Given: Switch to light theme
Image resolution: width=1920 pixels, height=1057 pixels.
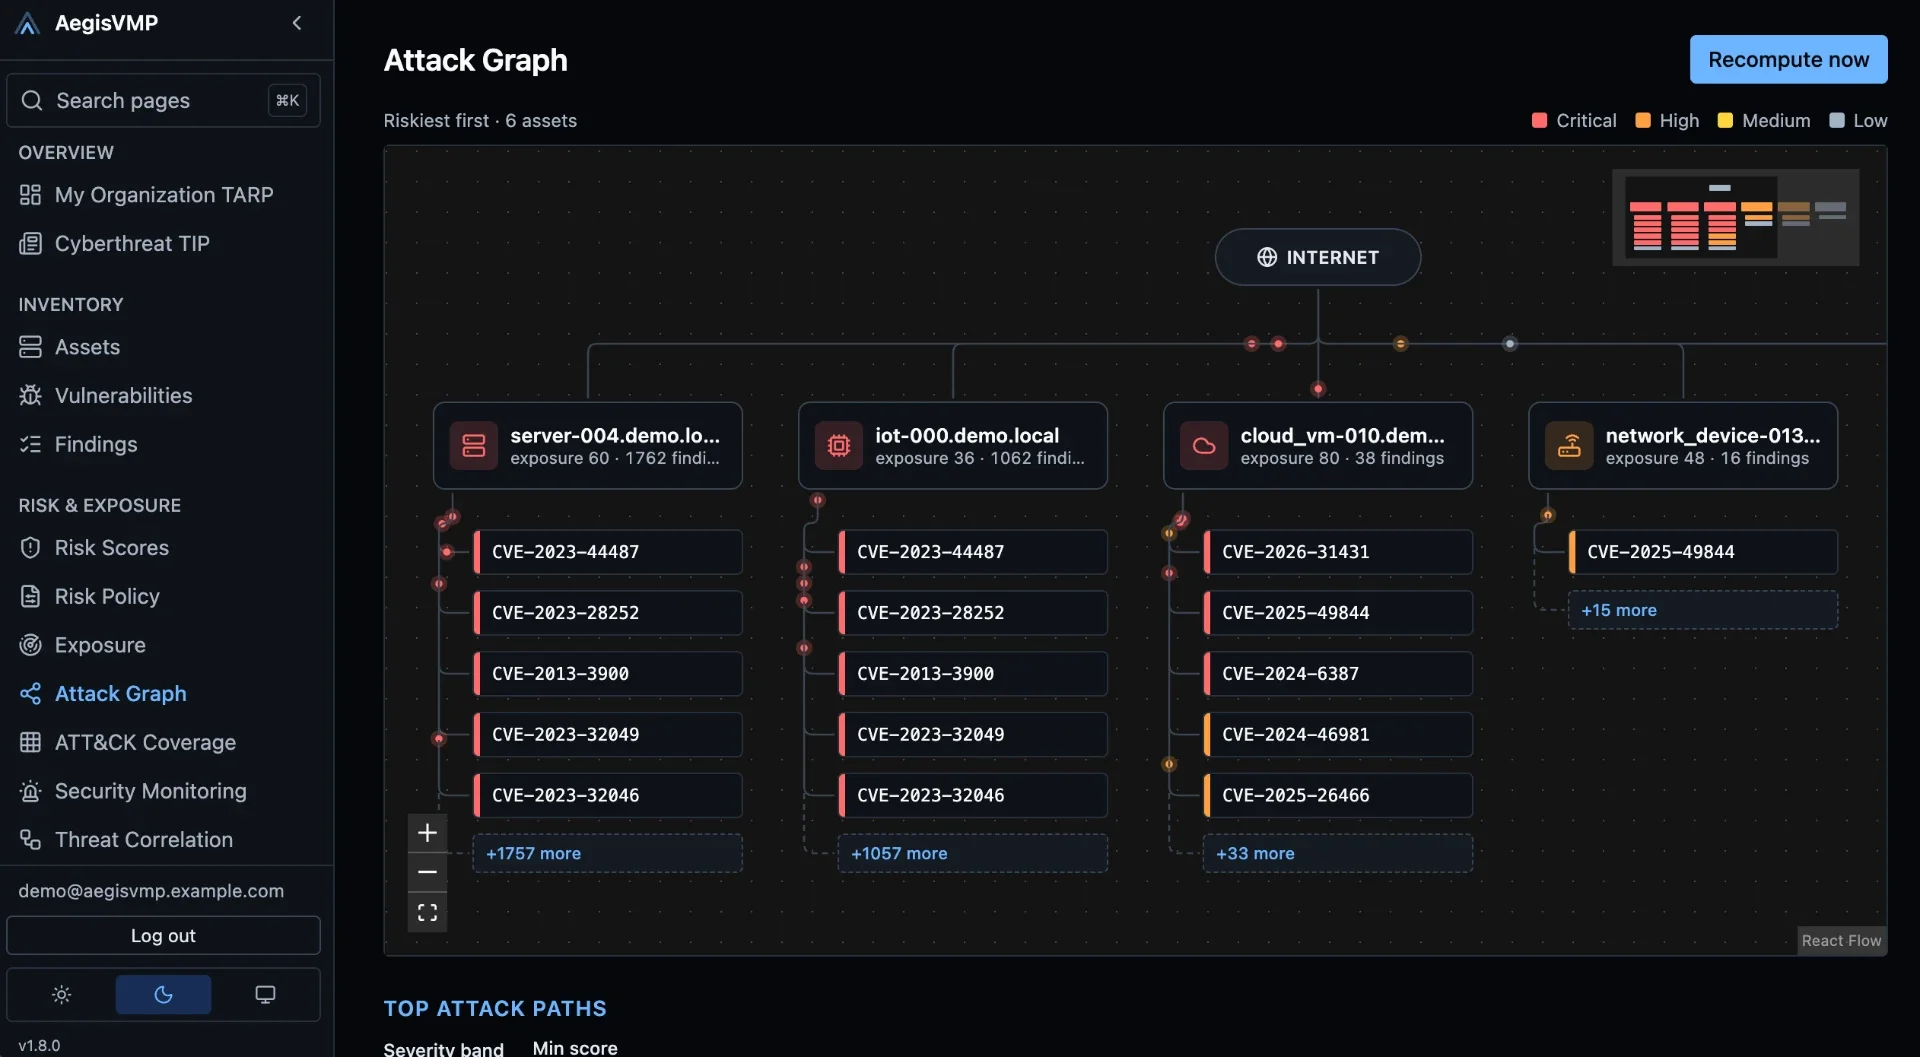Looking at the screenshot, I should tap(61, 995).
